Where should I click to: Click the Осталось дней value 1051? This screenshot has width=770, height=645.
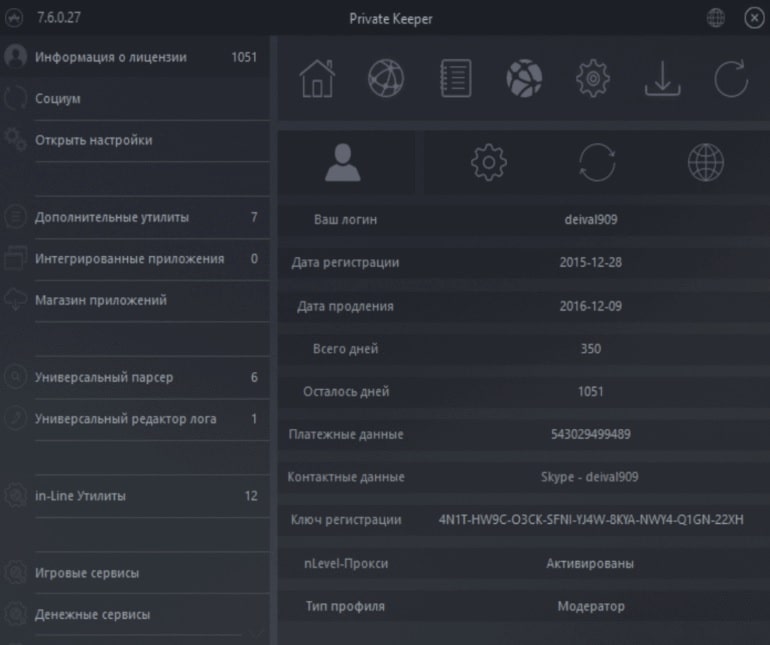(591, 392)
